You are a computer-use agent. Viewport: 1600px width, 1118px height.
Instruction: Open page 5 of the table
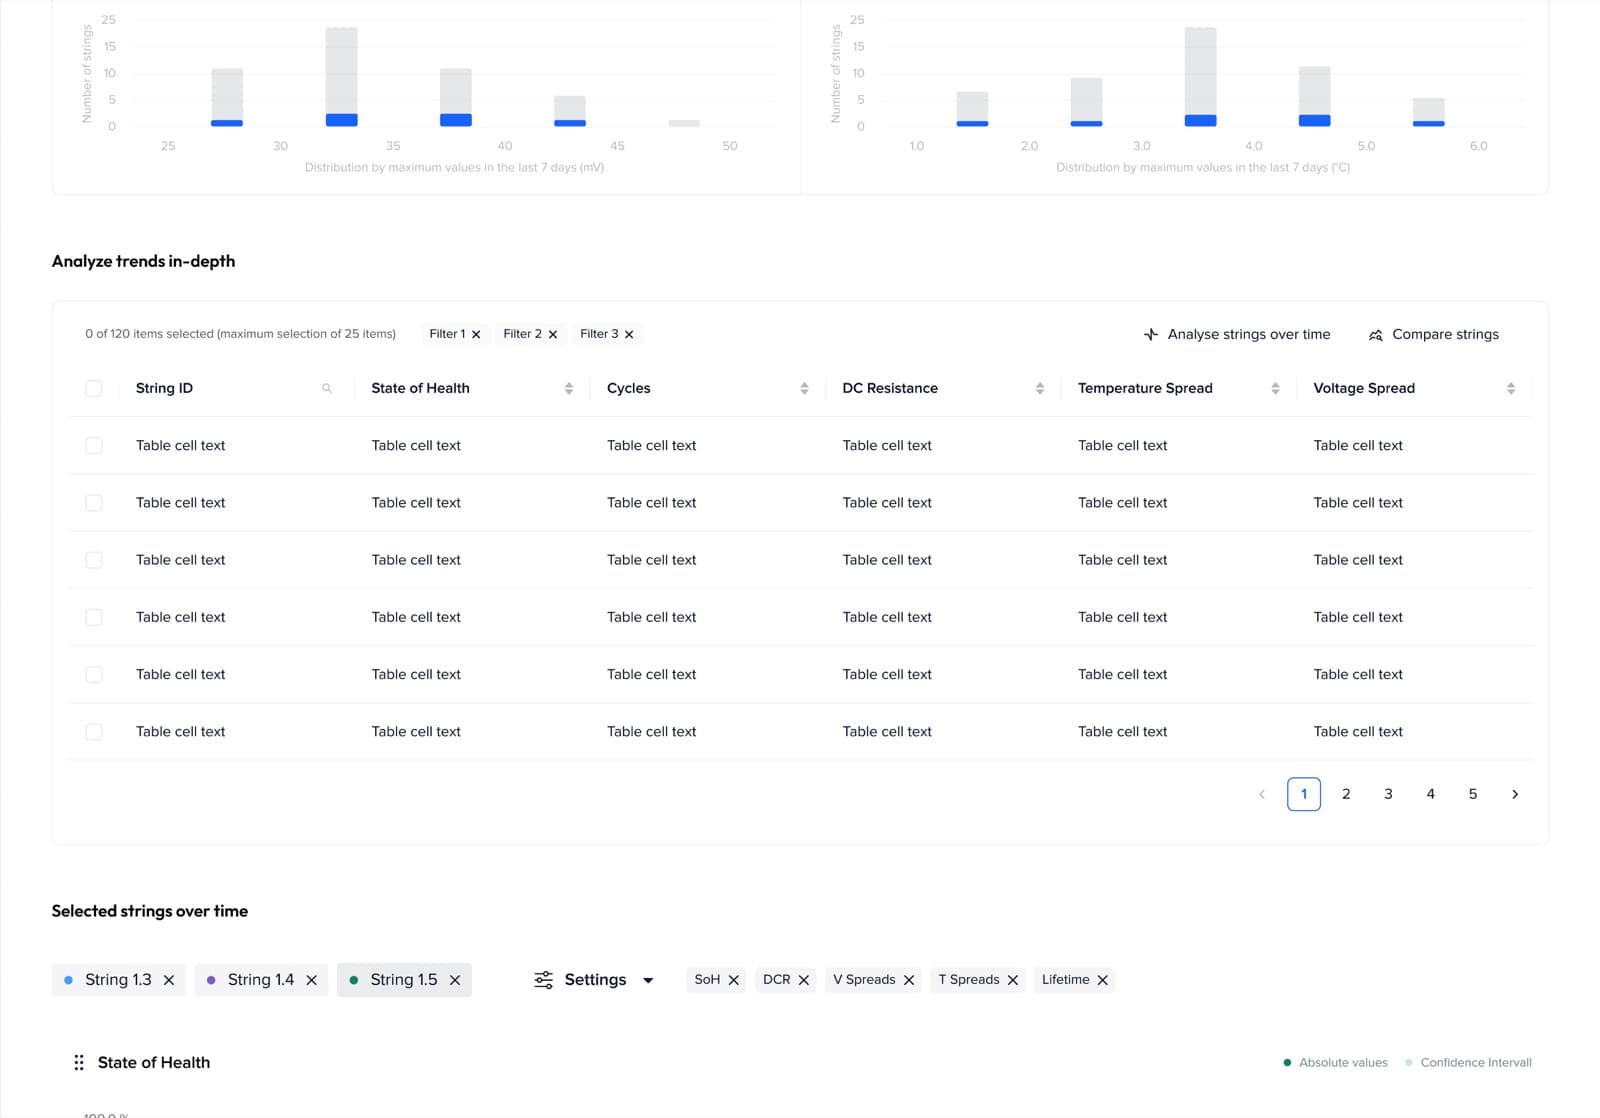(x=1473, y=794)
